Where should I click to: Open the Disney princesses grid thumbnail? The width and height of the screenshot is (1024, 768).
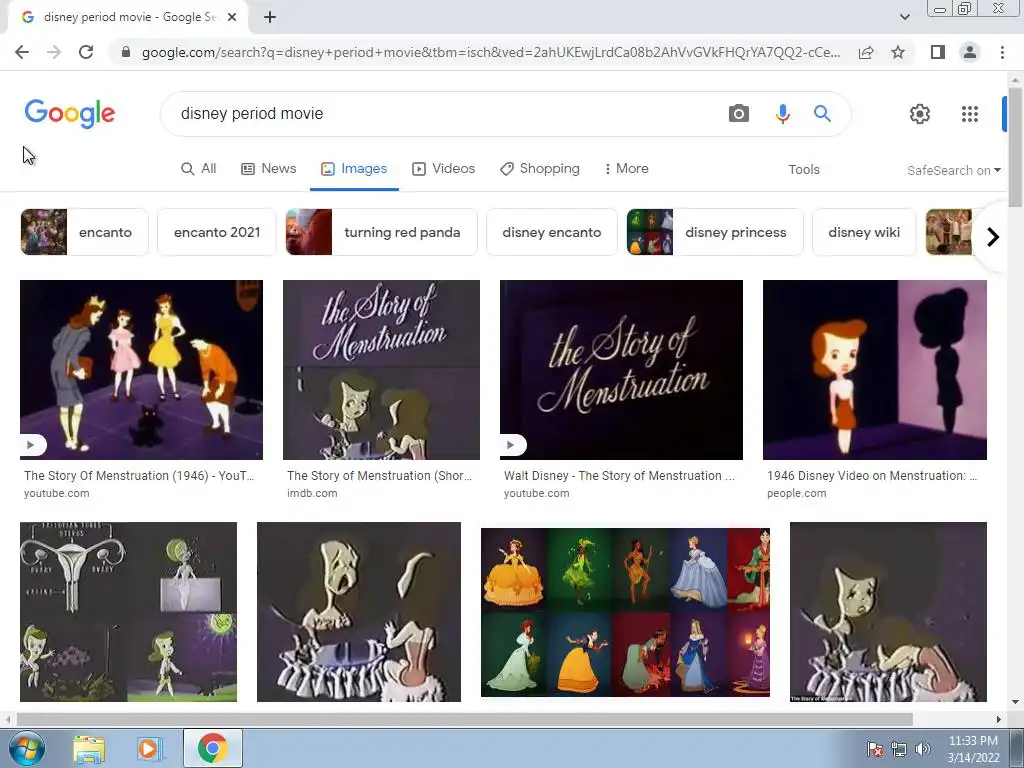[x=625, y=613]
